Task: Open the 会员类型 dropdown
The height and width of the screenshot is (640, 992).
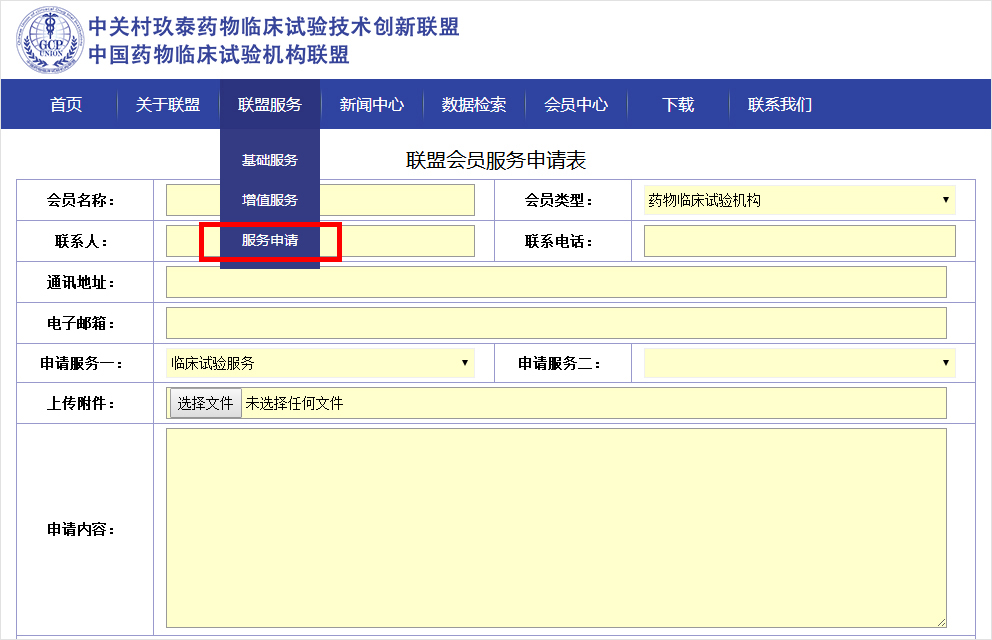Action: coord(800,200)
